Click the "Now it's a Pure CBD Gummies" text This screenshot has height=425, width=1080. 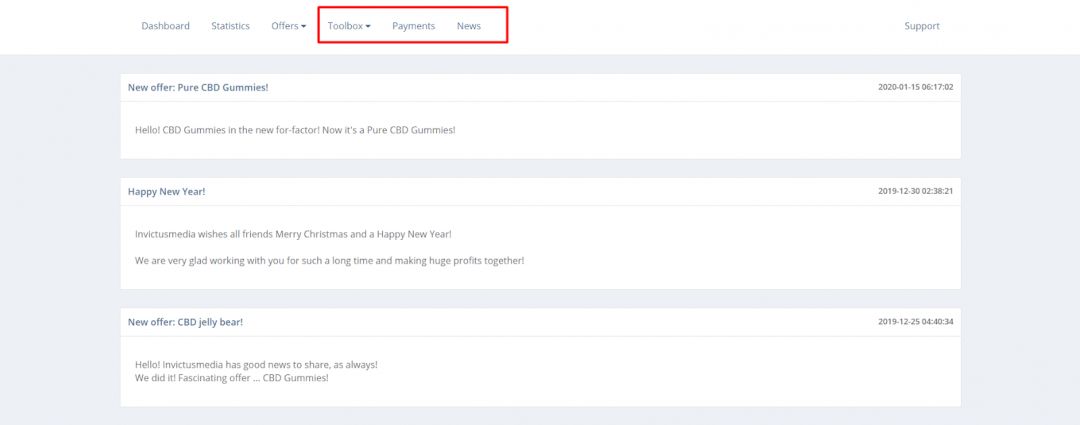(388, 130)
